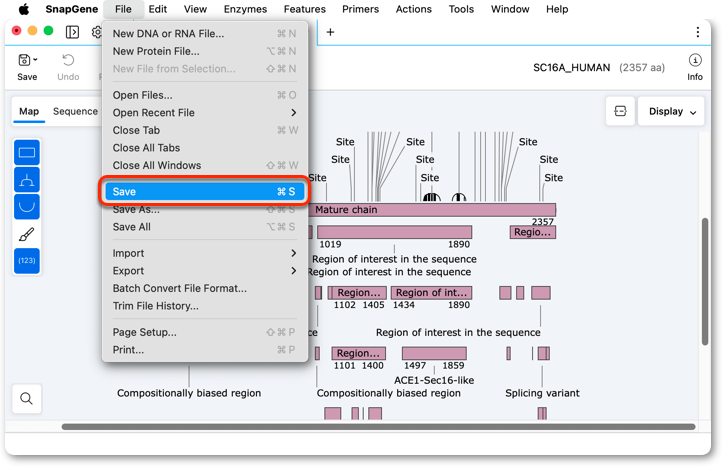The image size is (722, 466).
Task: Open the Actions menu
Action: 413,9
